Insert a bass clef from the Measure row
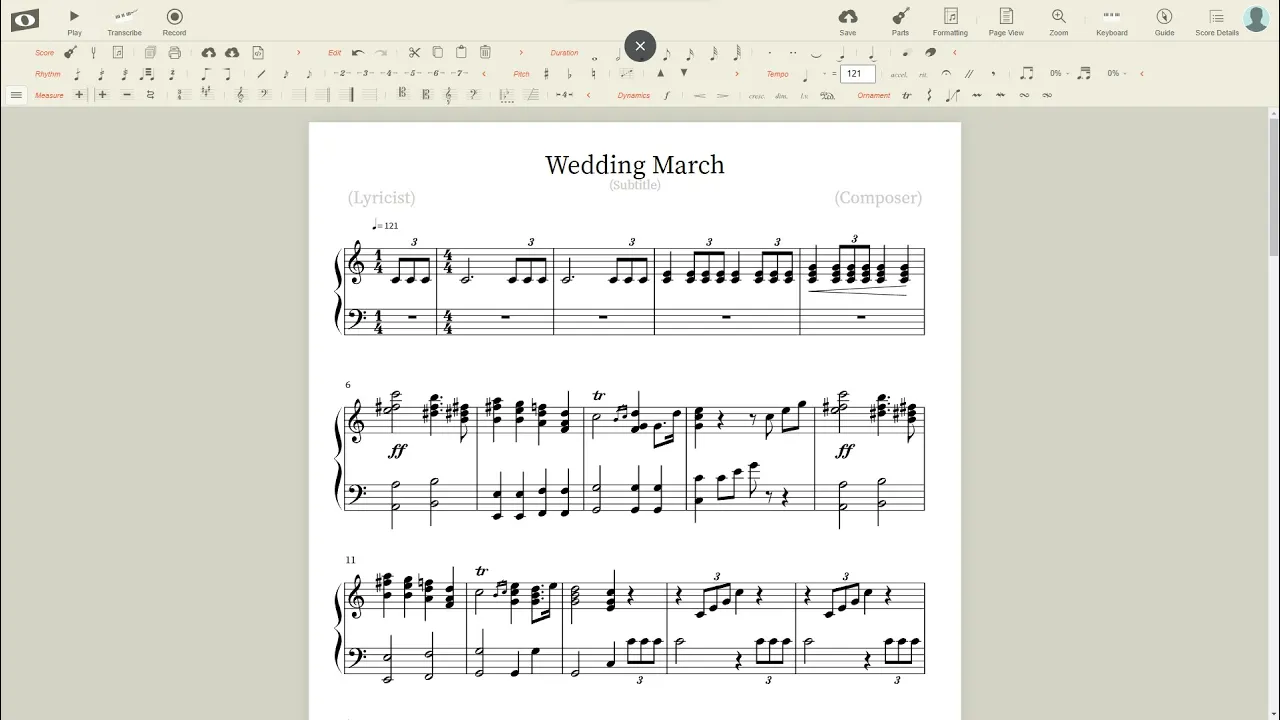 tap(264, 95)
